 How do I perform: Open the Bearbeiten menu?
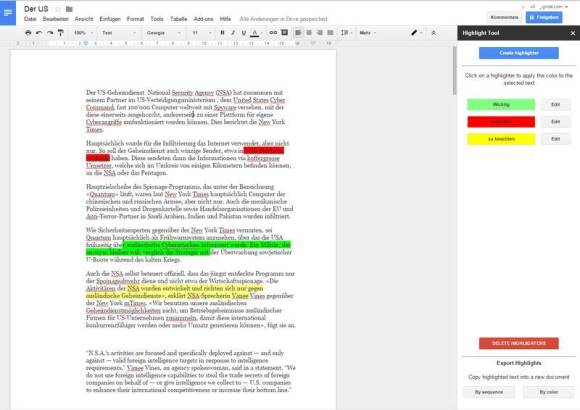point(55,19)
